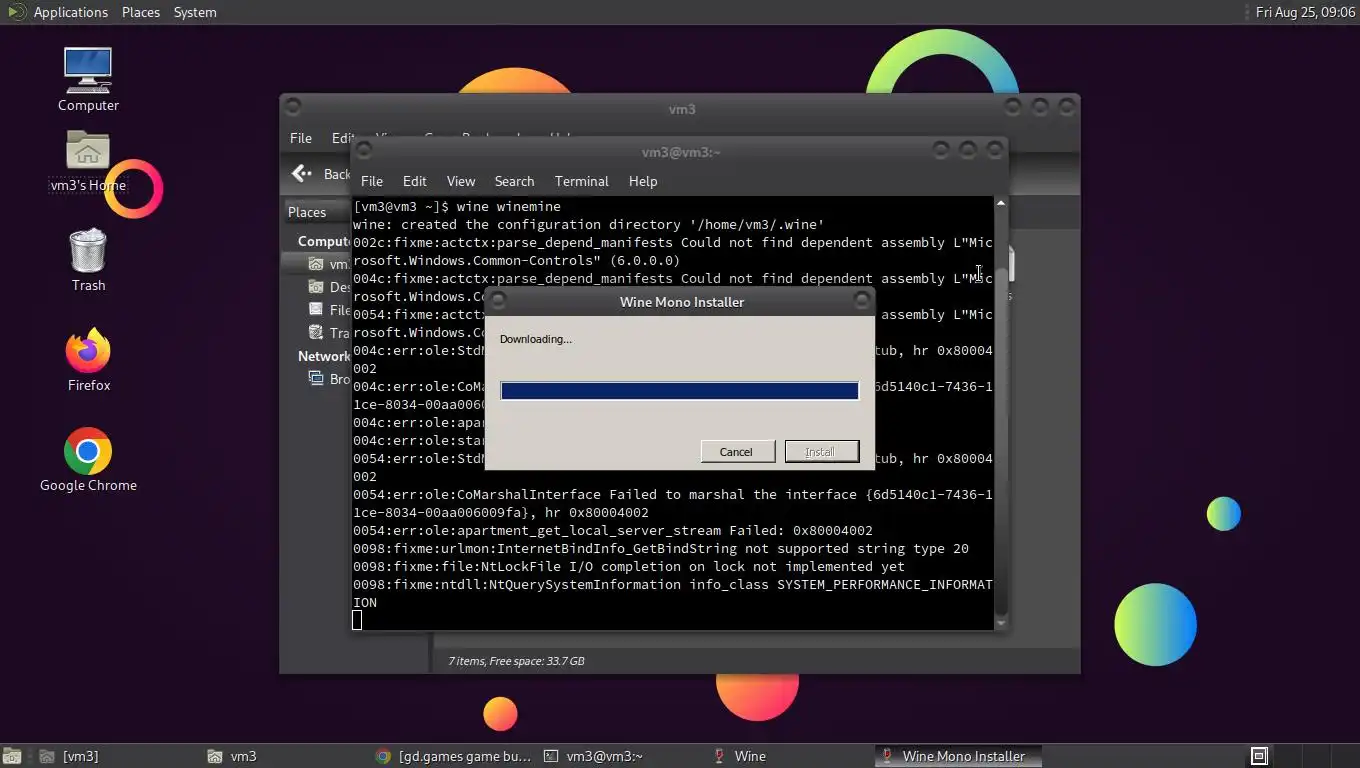Select Browse Network icon in sidebar
This screenshot has width=1360, height=768.
(x=316, y=379)
